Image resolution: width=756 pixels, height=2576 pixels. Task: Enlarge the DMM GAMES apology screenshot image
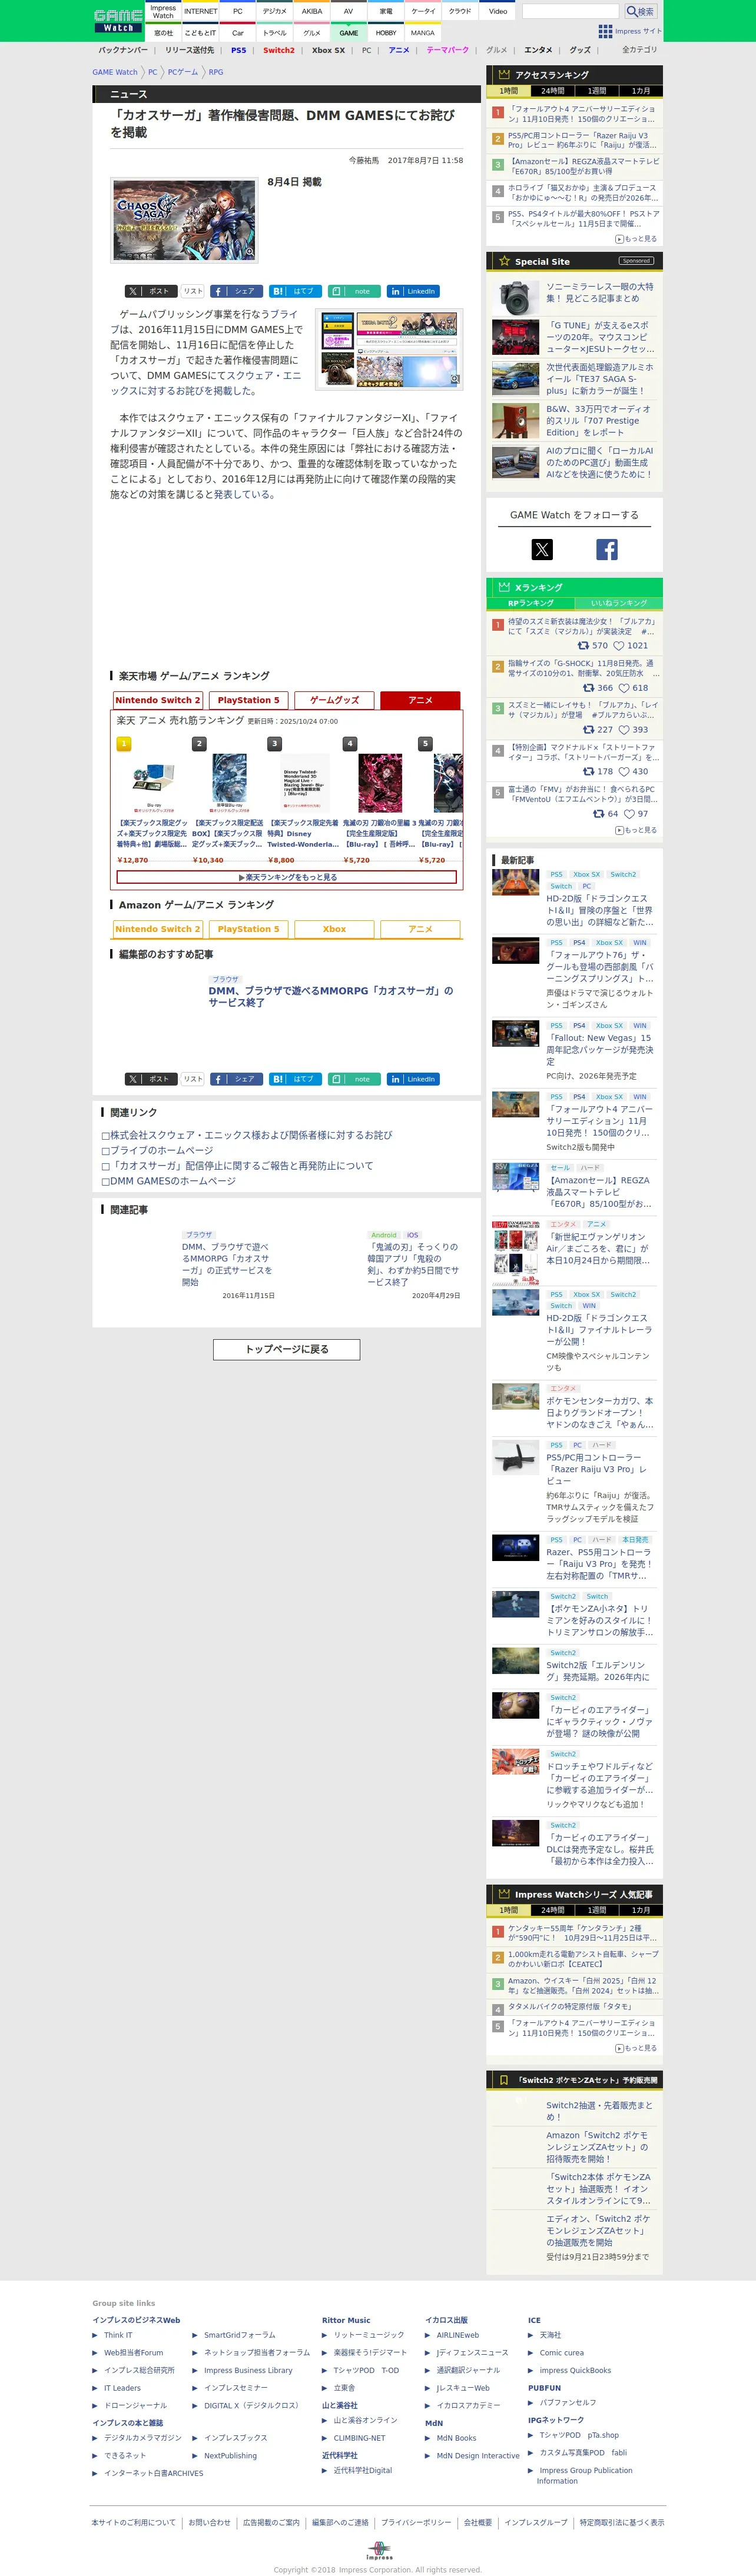390,349
